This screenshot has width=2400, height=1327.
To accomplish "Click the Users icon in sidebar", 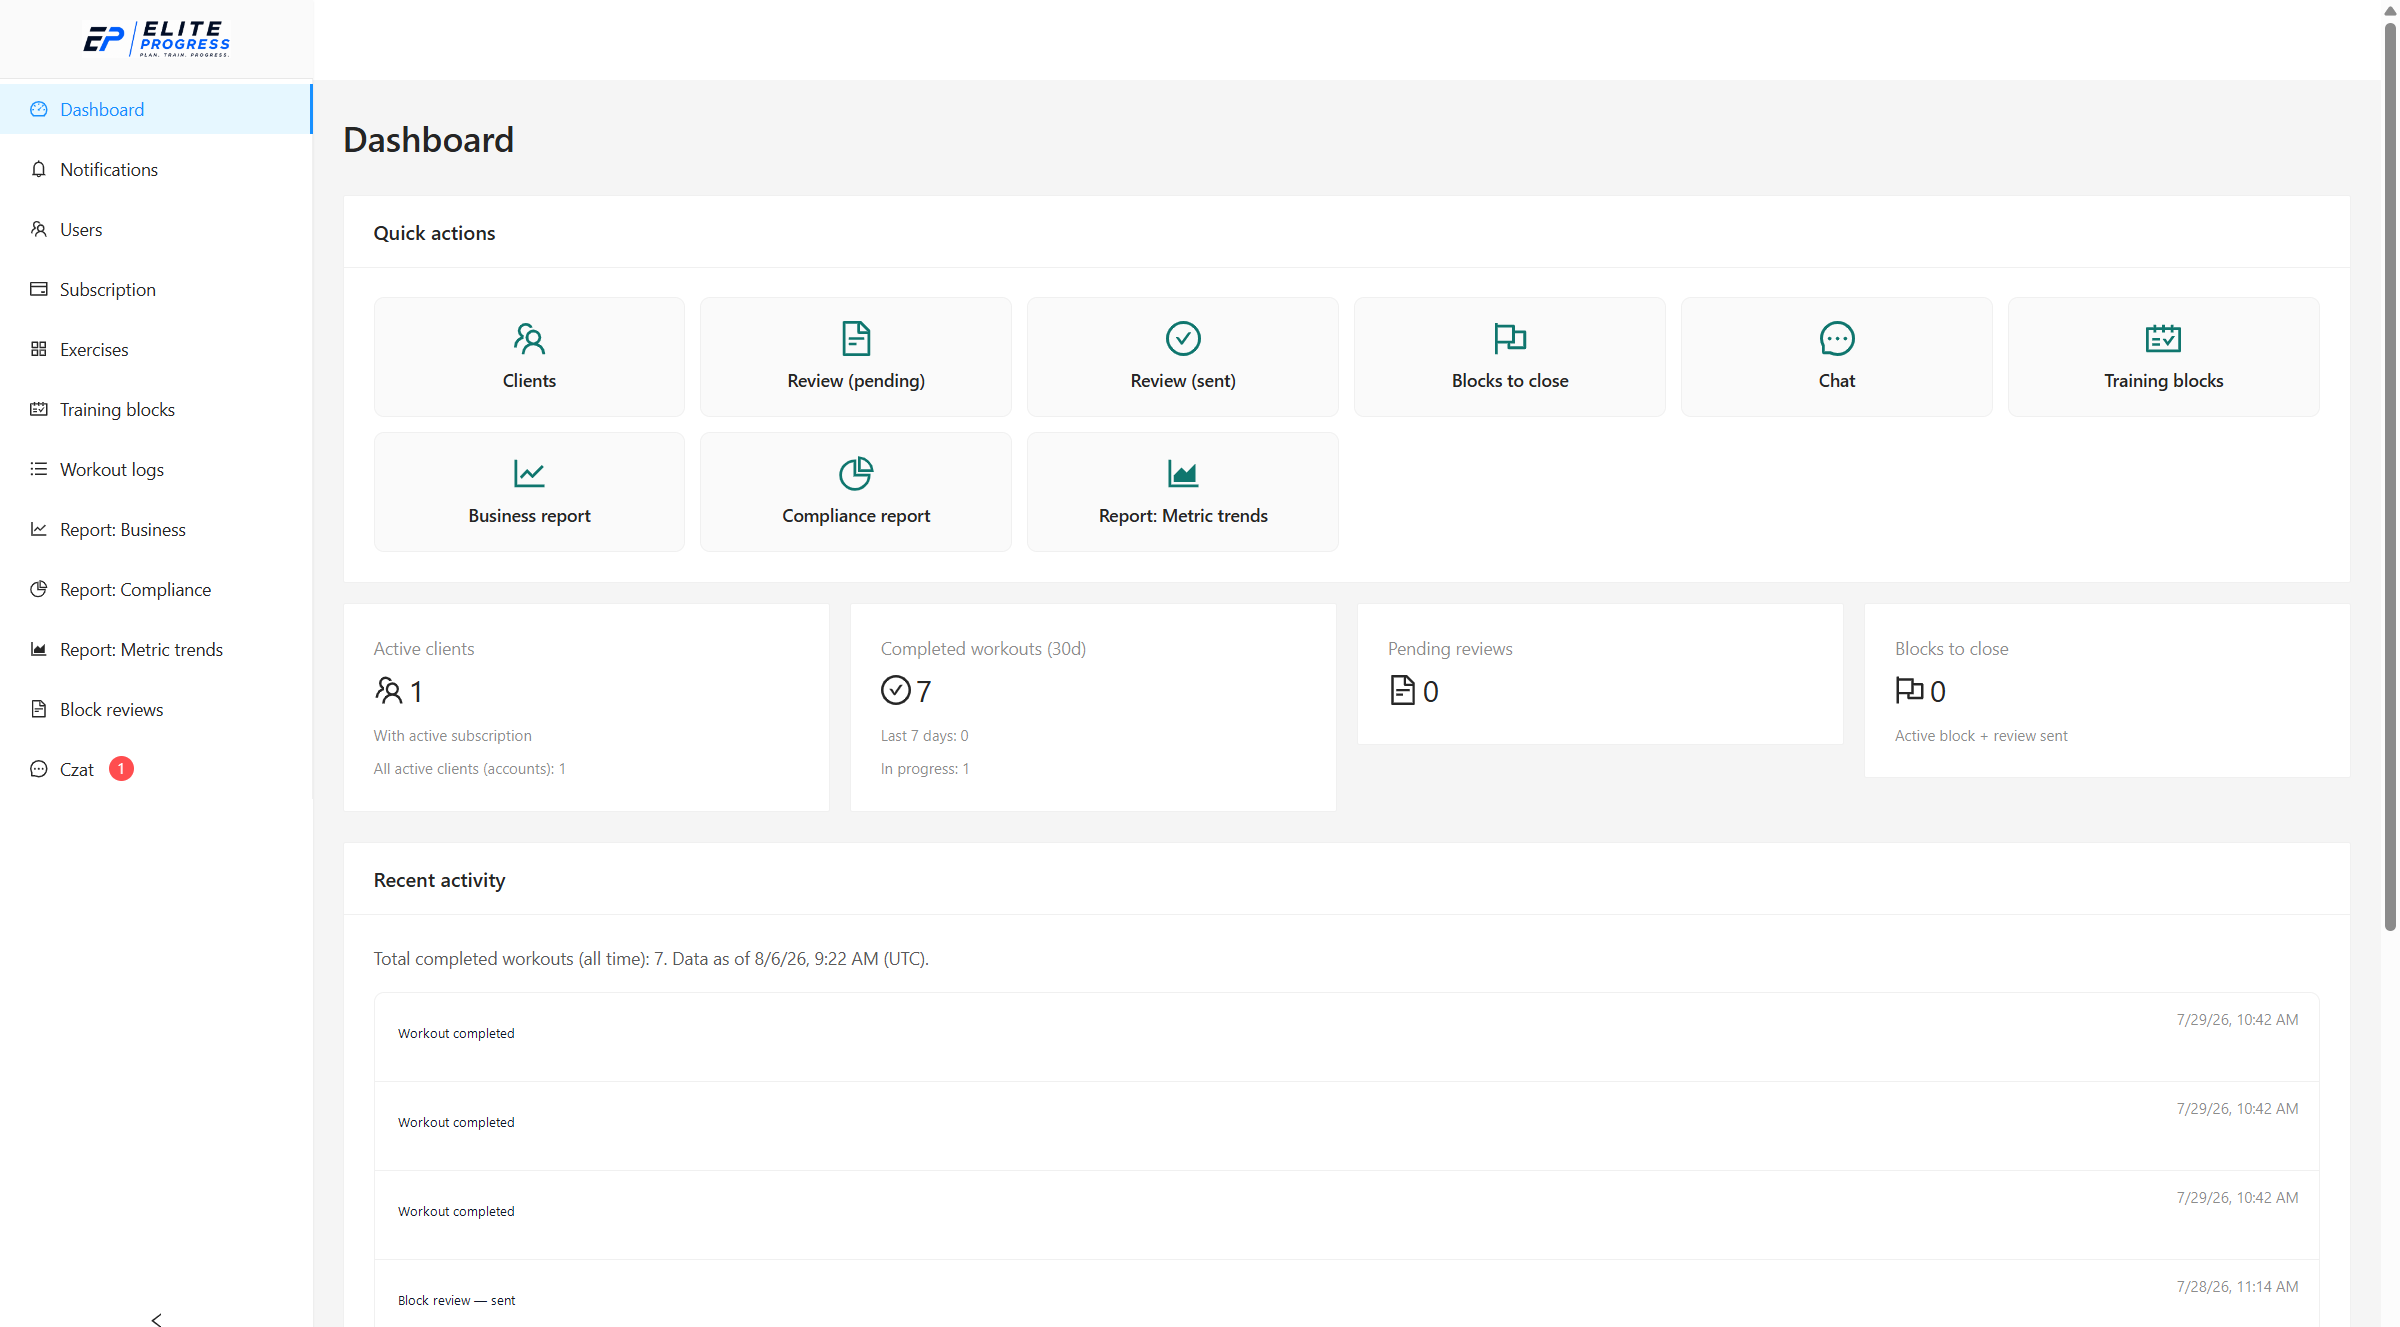I will 39,229.
